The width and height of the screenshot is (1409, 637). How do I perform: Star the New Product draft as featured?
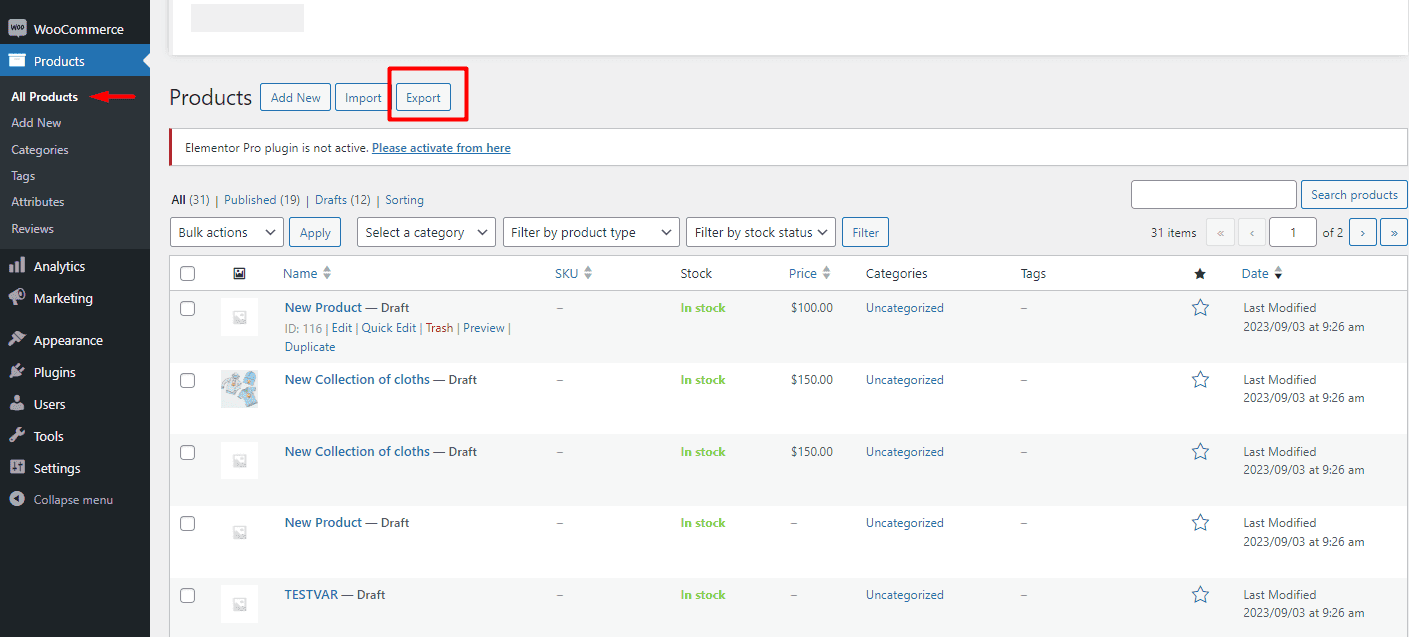click(x=1200, y=307)
